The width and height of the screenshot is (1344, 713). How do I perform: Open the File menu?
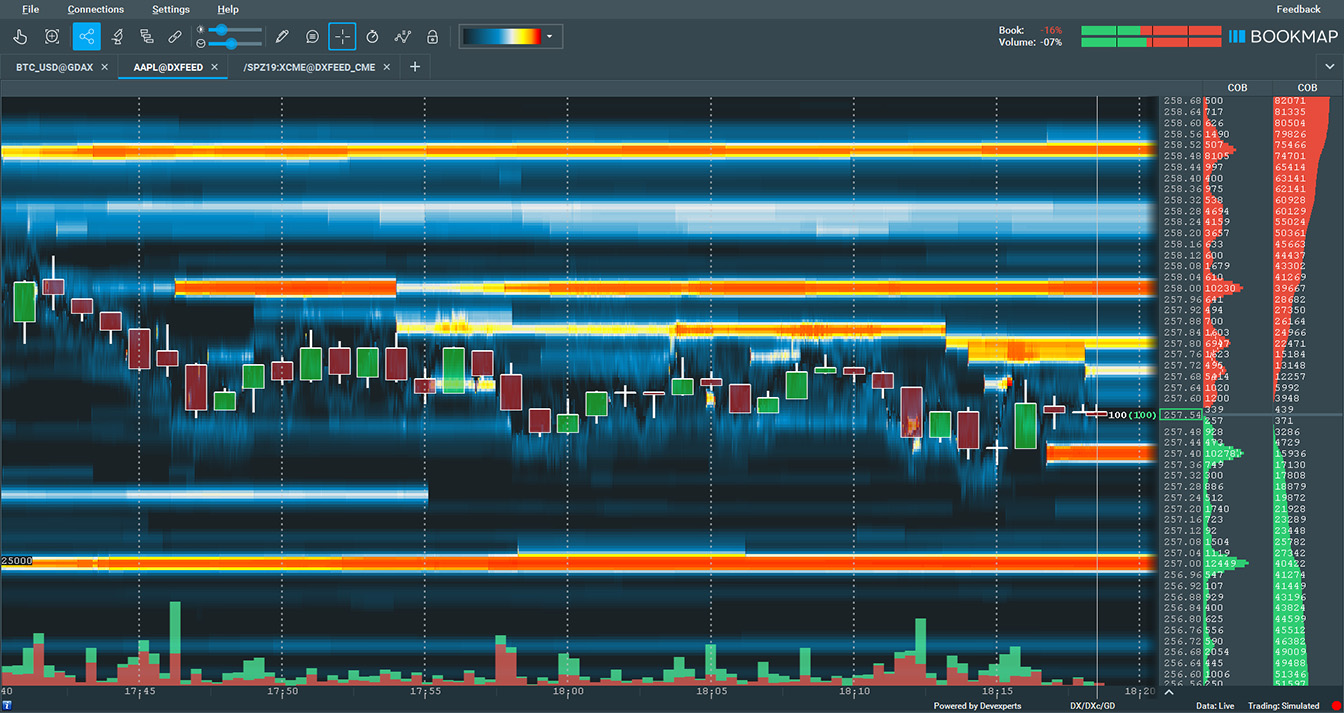(31, 9)
